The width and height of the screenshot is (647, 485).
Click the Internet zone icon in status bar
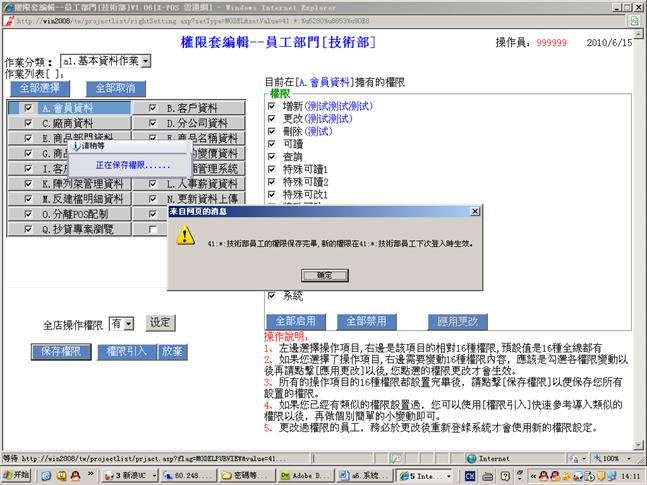[472, 457]
